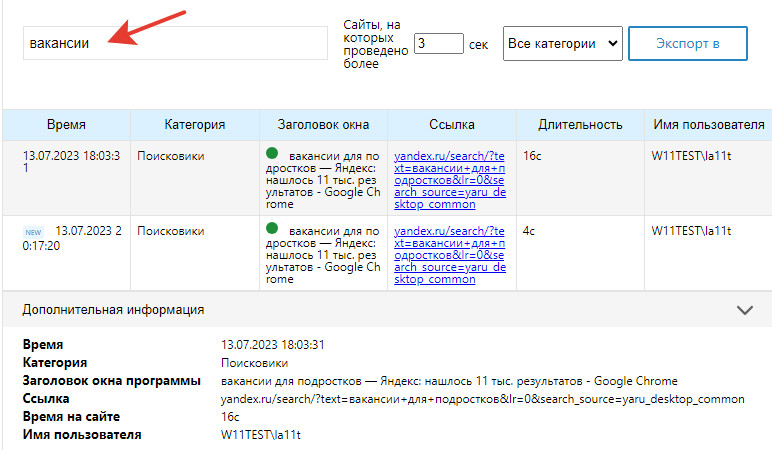Click the details "Поисковики" category value
Viewport: 772px width, 450px height.
point(255,363)
